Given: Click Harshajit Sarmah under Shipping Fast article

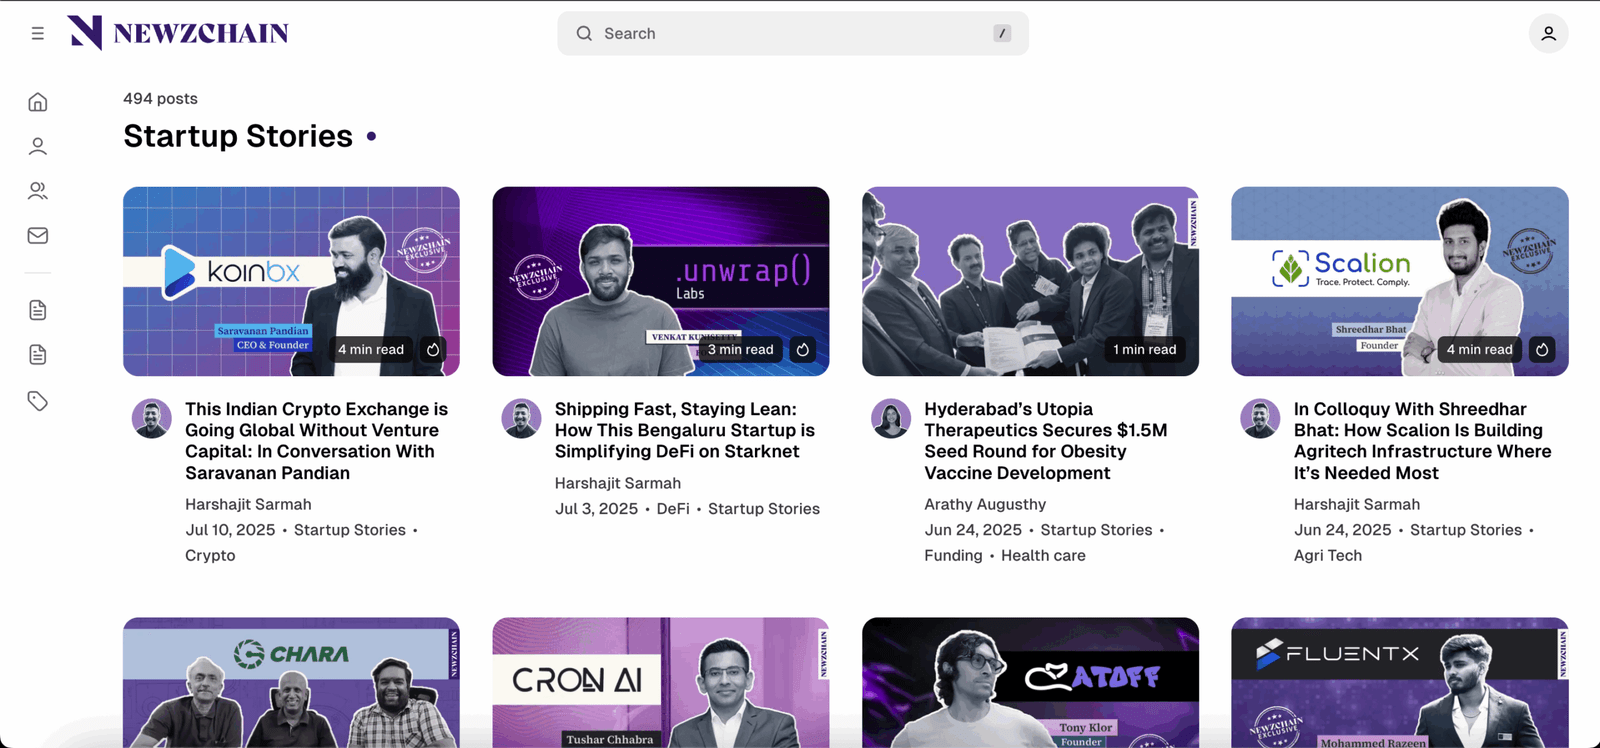Looking at the screenshot, I should click(x=618, y=483).
